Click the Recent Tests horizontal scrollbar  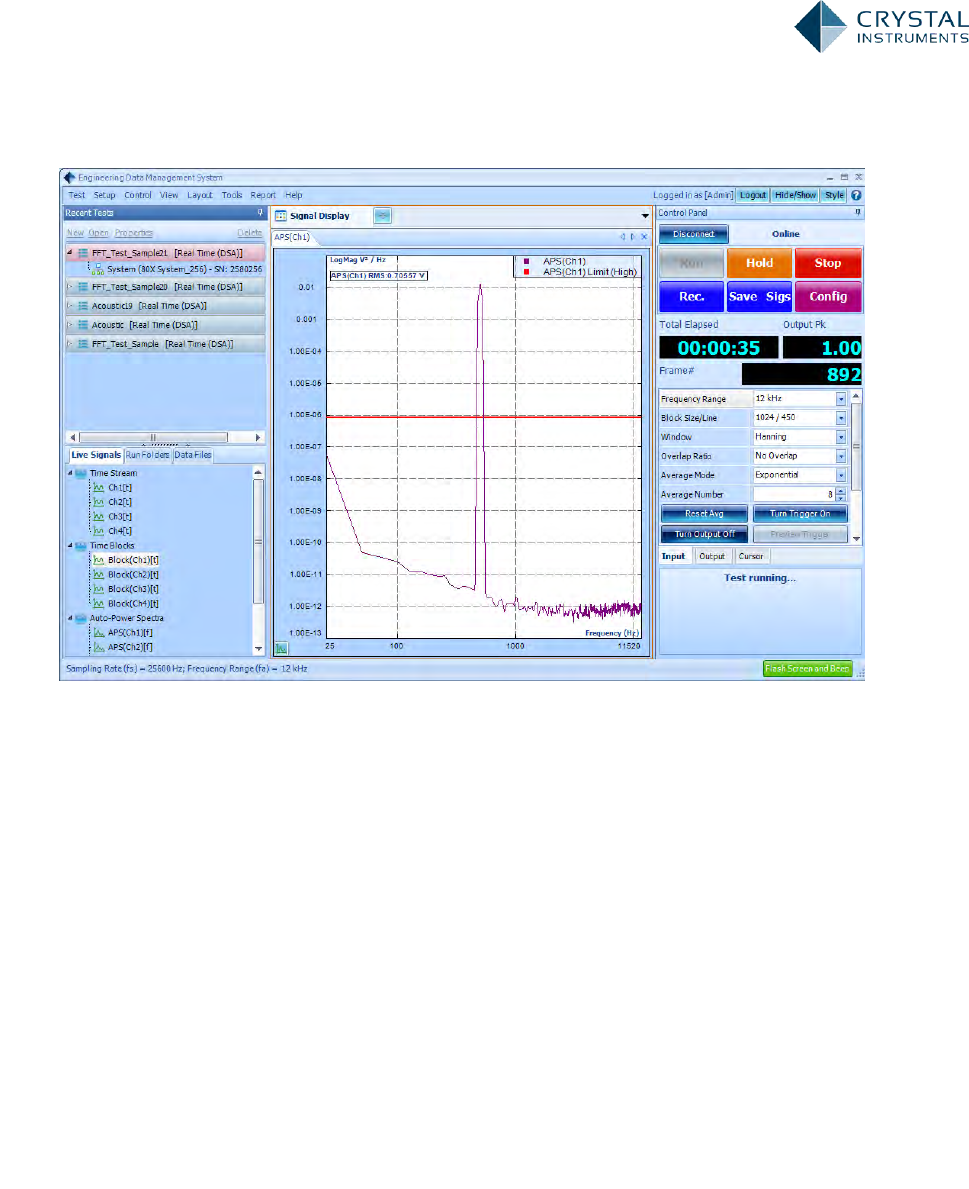click(x=165, y=438)
